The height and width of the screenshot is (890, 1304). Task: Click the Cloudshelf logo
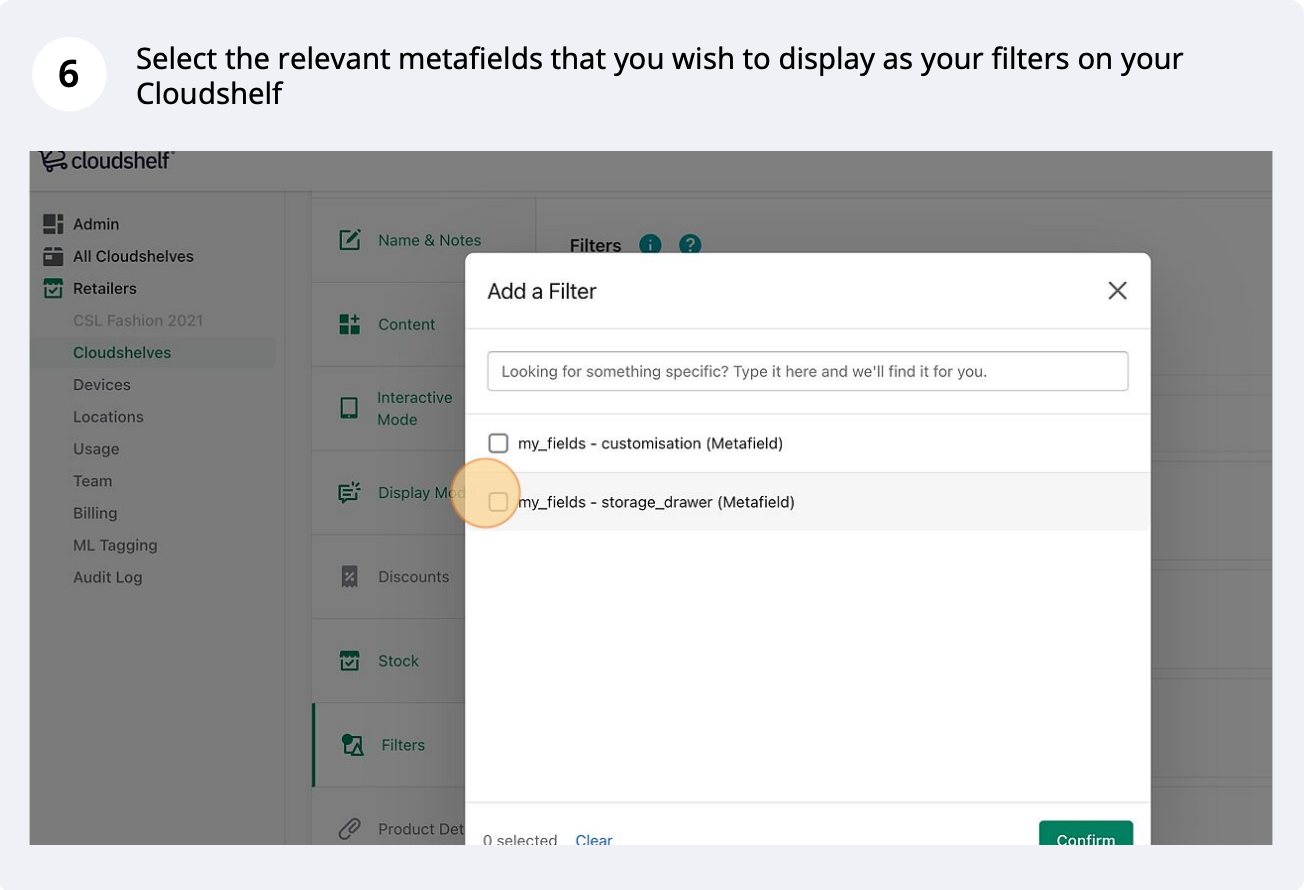pos(107,160)
